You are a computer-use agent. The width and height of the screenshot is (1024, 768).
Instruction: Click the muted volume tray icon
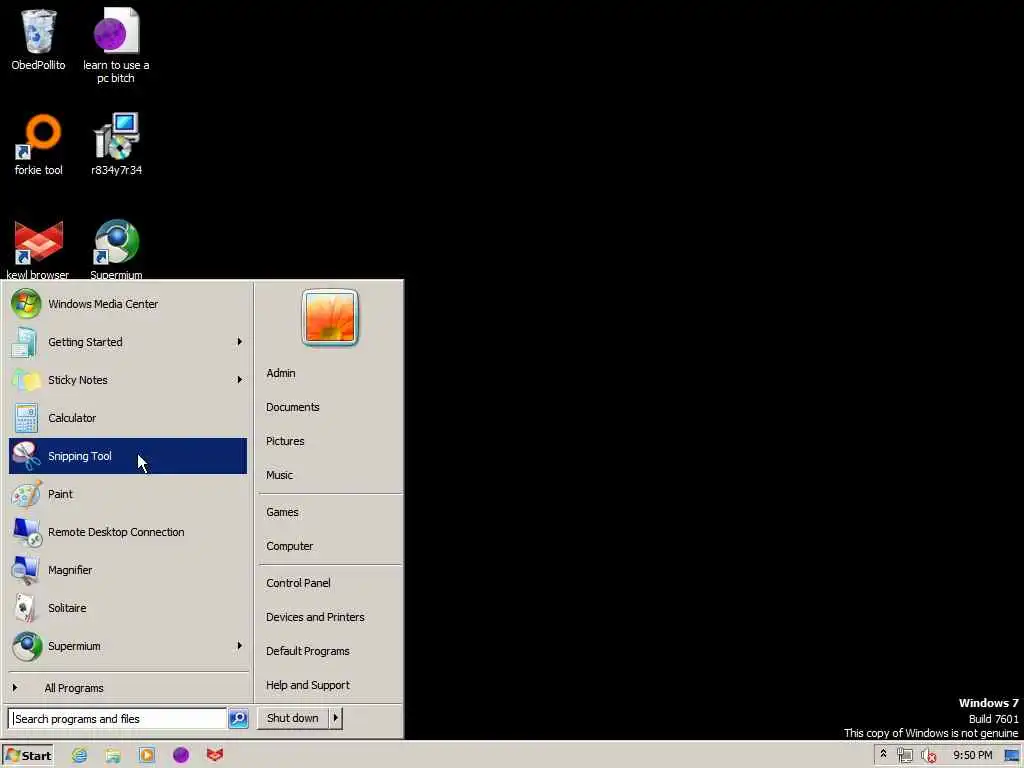(928, 756)
